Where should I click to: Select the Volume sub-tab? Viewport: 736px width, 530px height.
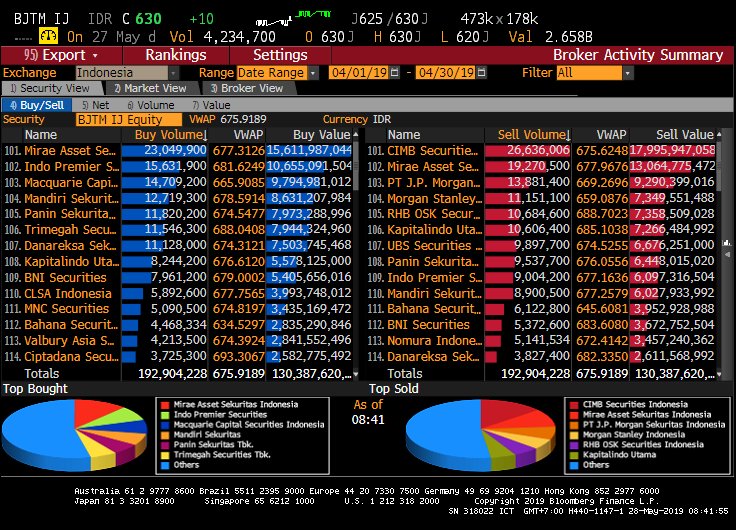click(x=151, y=105)
